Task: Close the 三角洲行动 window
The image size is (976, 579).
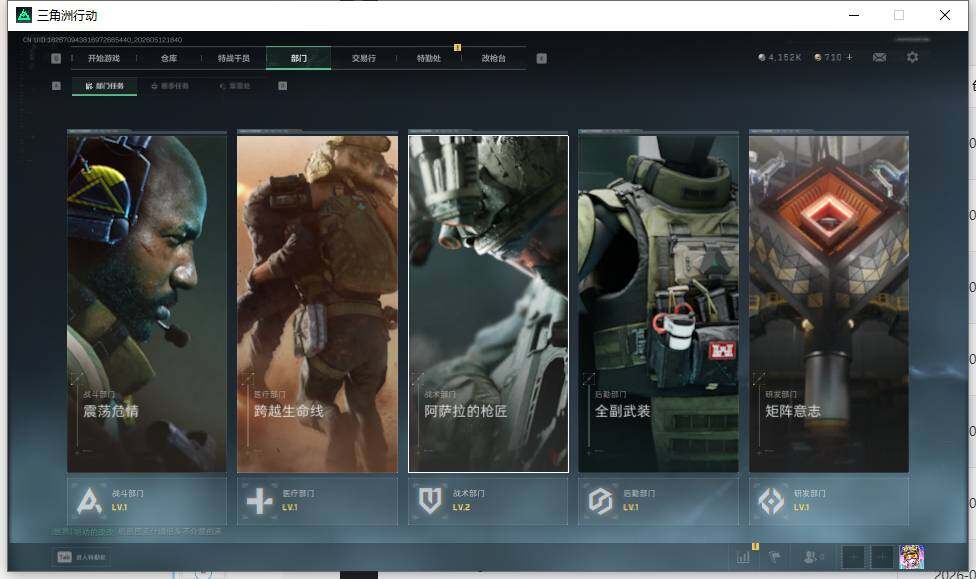Action: (945, 15)
